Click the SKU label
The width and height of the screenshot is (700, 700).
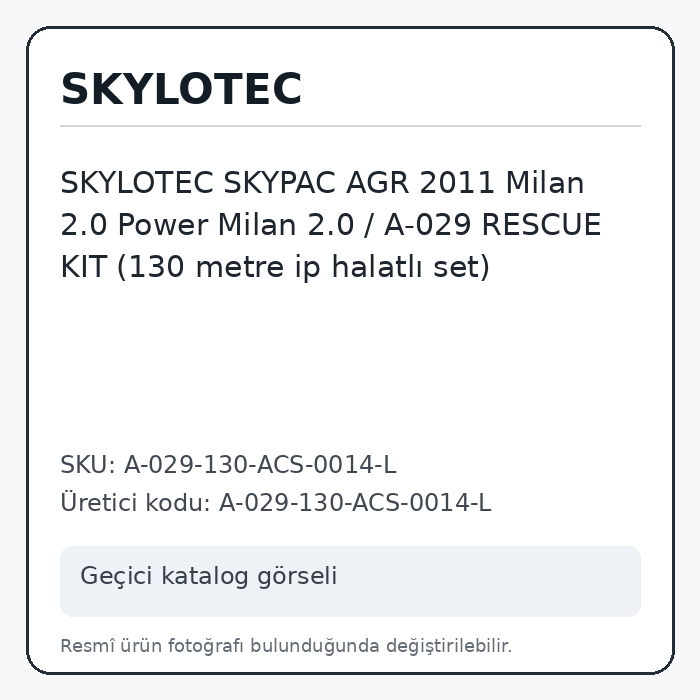point(88,465)
